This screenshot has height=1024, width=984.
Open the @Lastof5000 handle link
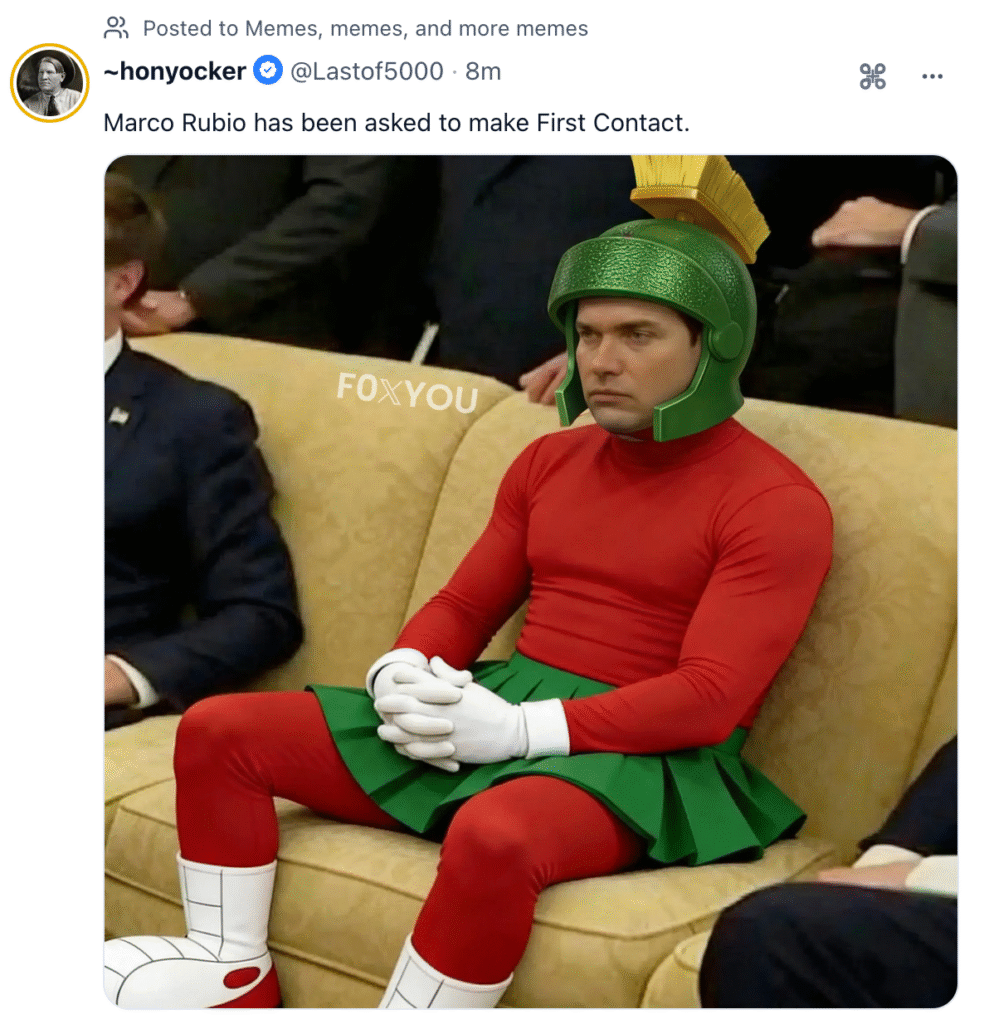click(366, 71)
